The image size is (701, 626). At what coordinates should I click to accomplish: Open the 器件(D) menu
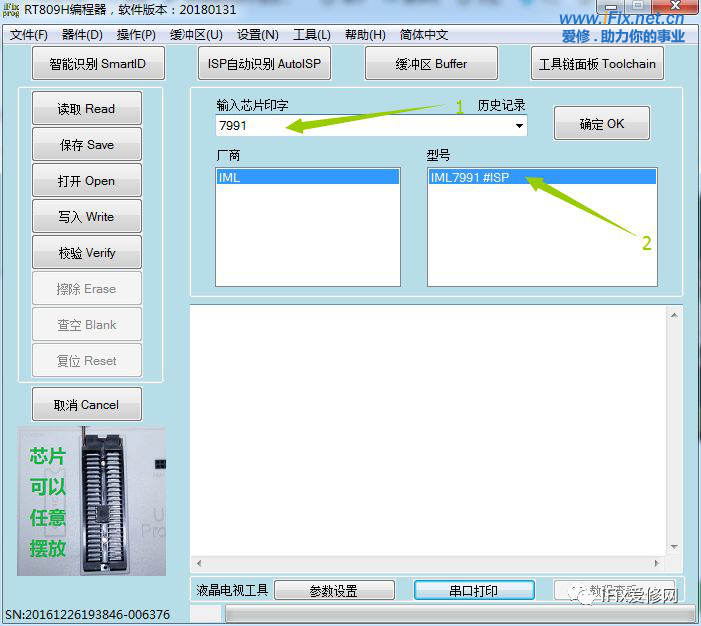[x=82, y=34]
